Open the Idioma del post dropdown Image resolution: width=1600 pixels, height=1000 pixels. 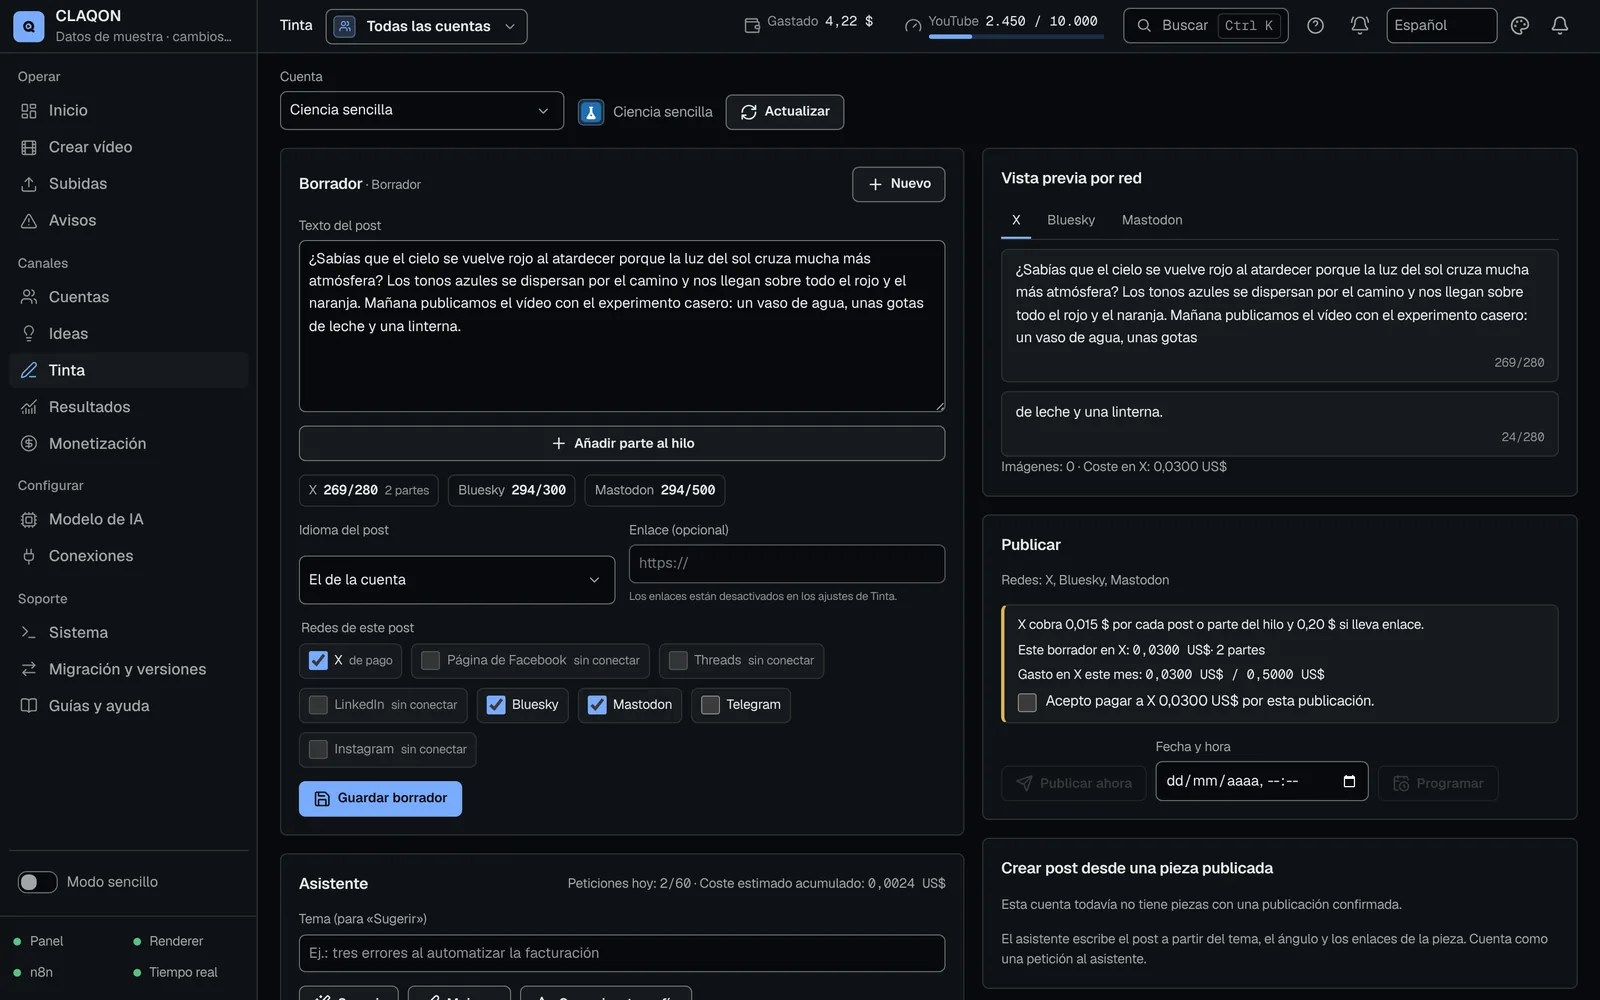pyautogui.click(x=457, y=580)
